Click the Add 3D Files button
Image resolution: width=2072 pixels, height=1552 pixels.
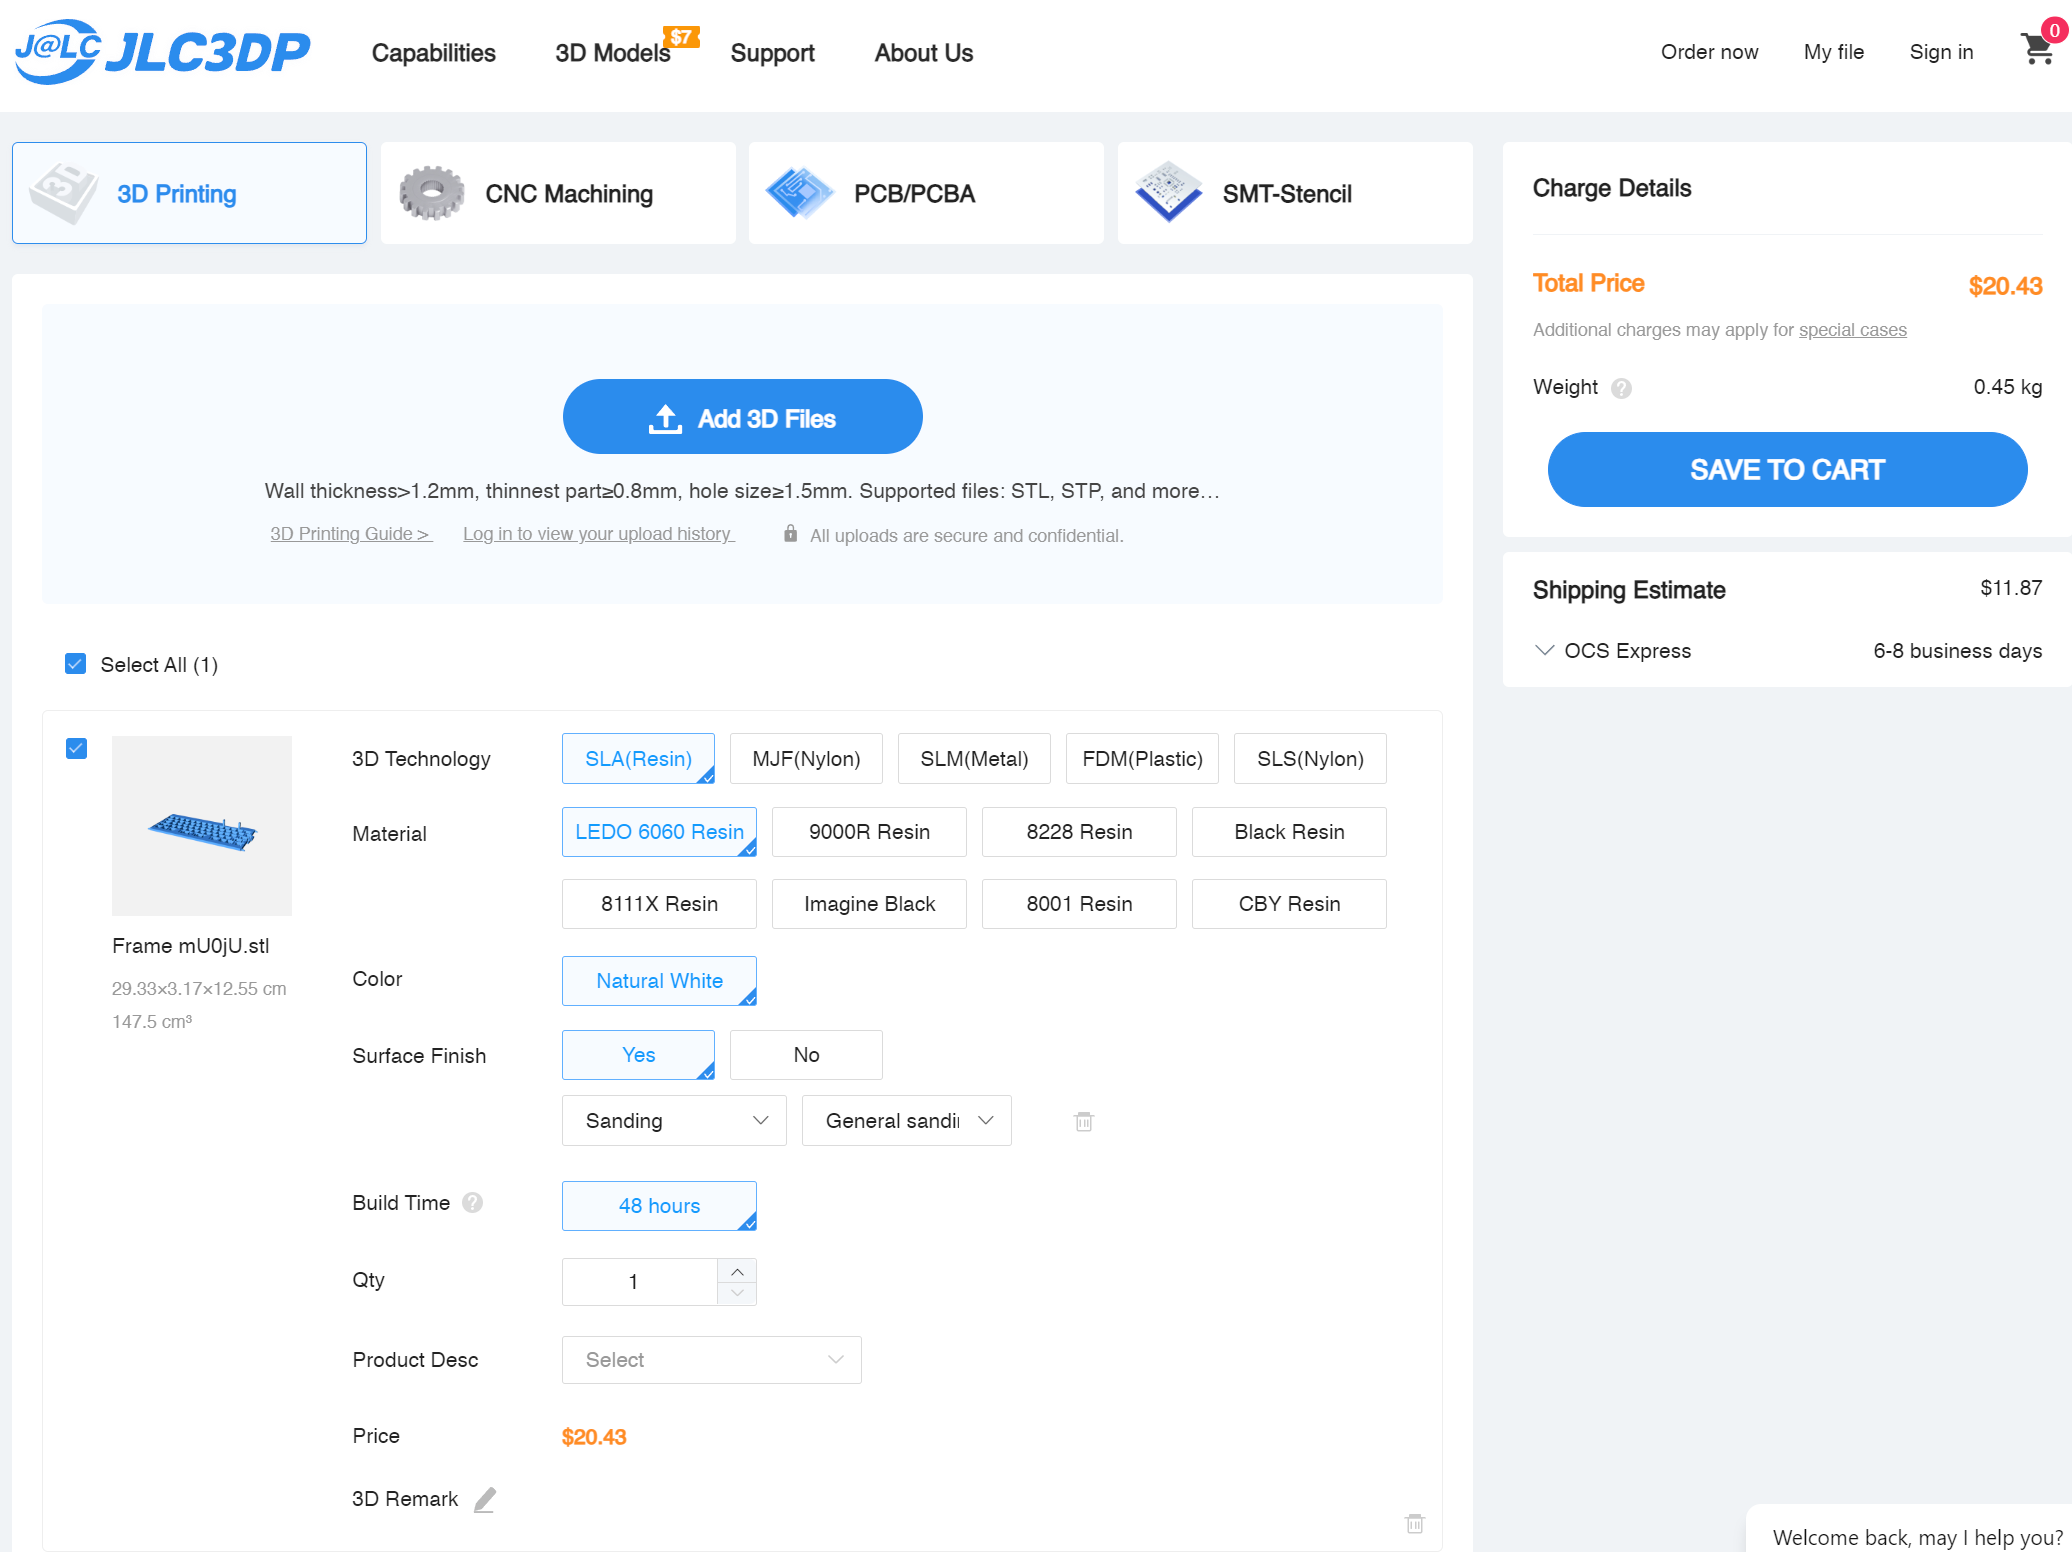point(742,417)
